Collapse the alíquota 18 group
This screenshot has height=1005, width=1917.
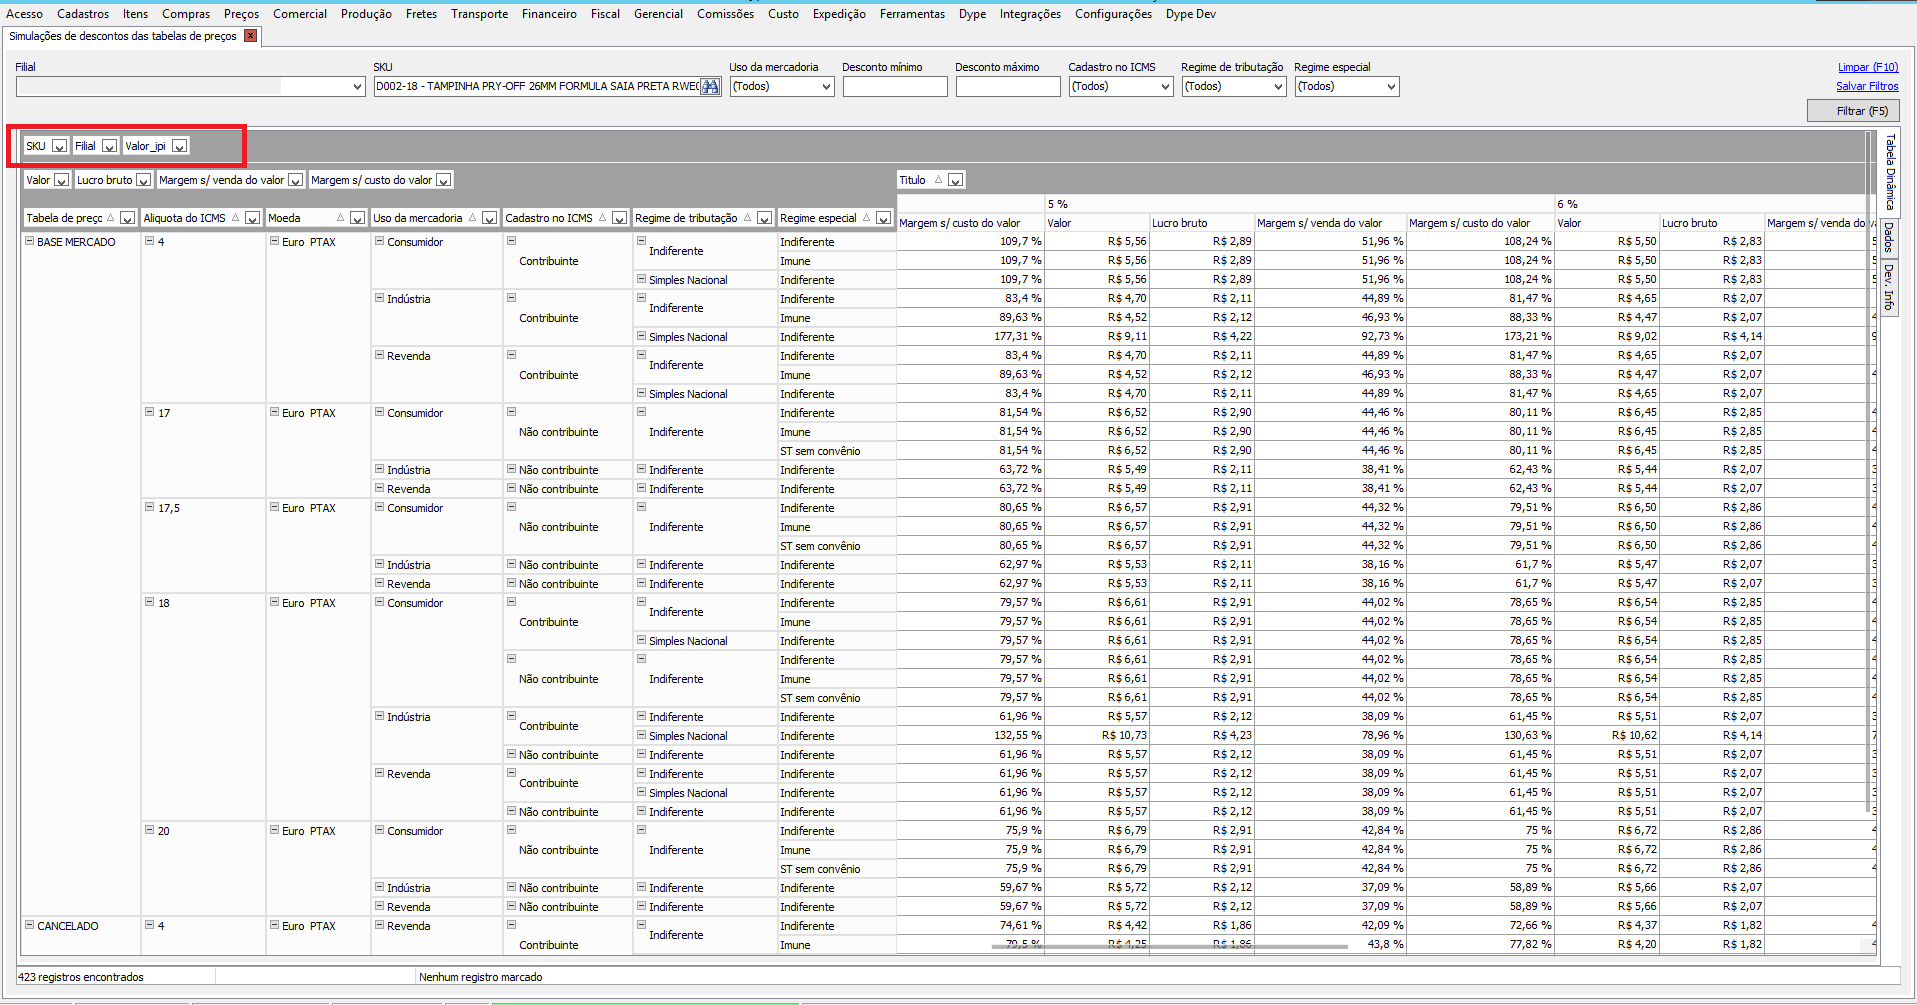149,602
